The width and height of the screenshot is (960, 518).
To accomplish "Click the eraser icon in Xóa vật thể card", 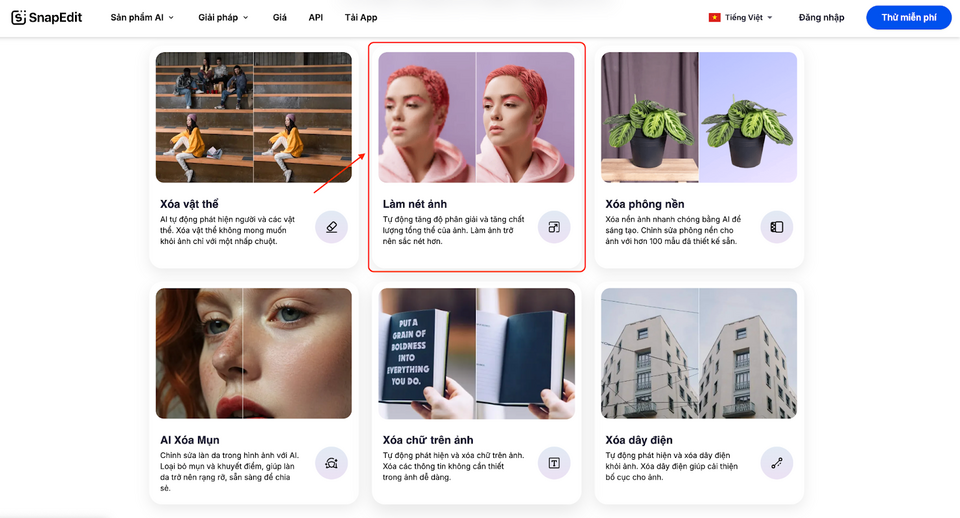I will tap(331, 227).
